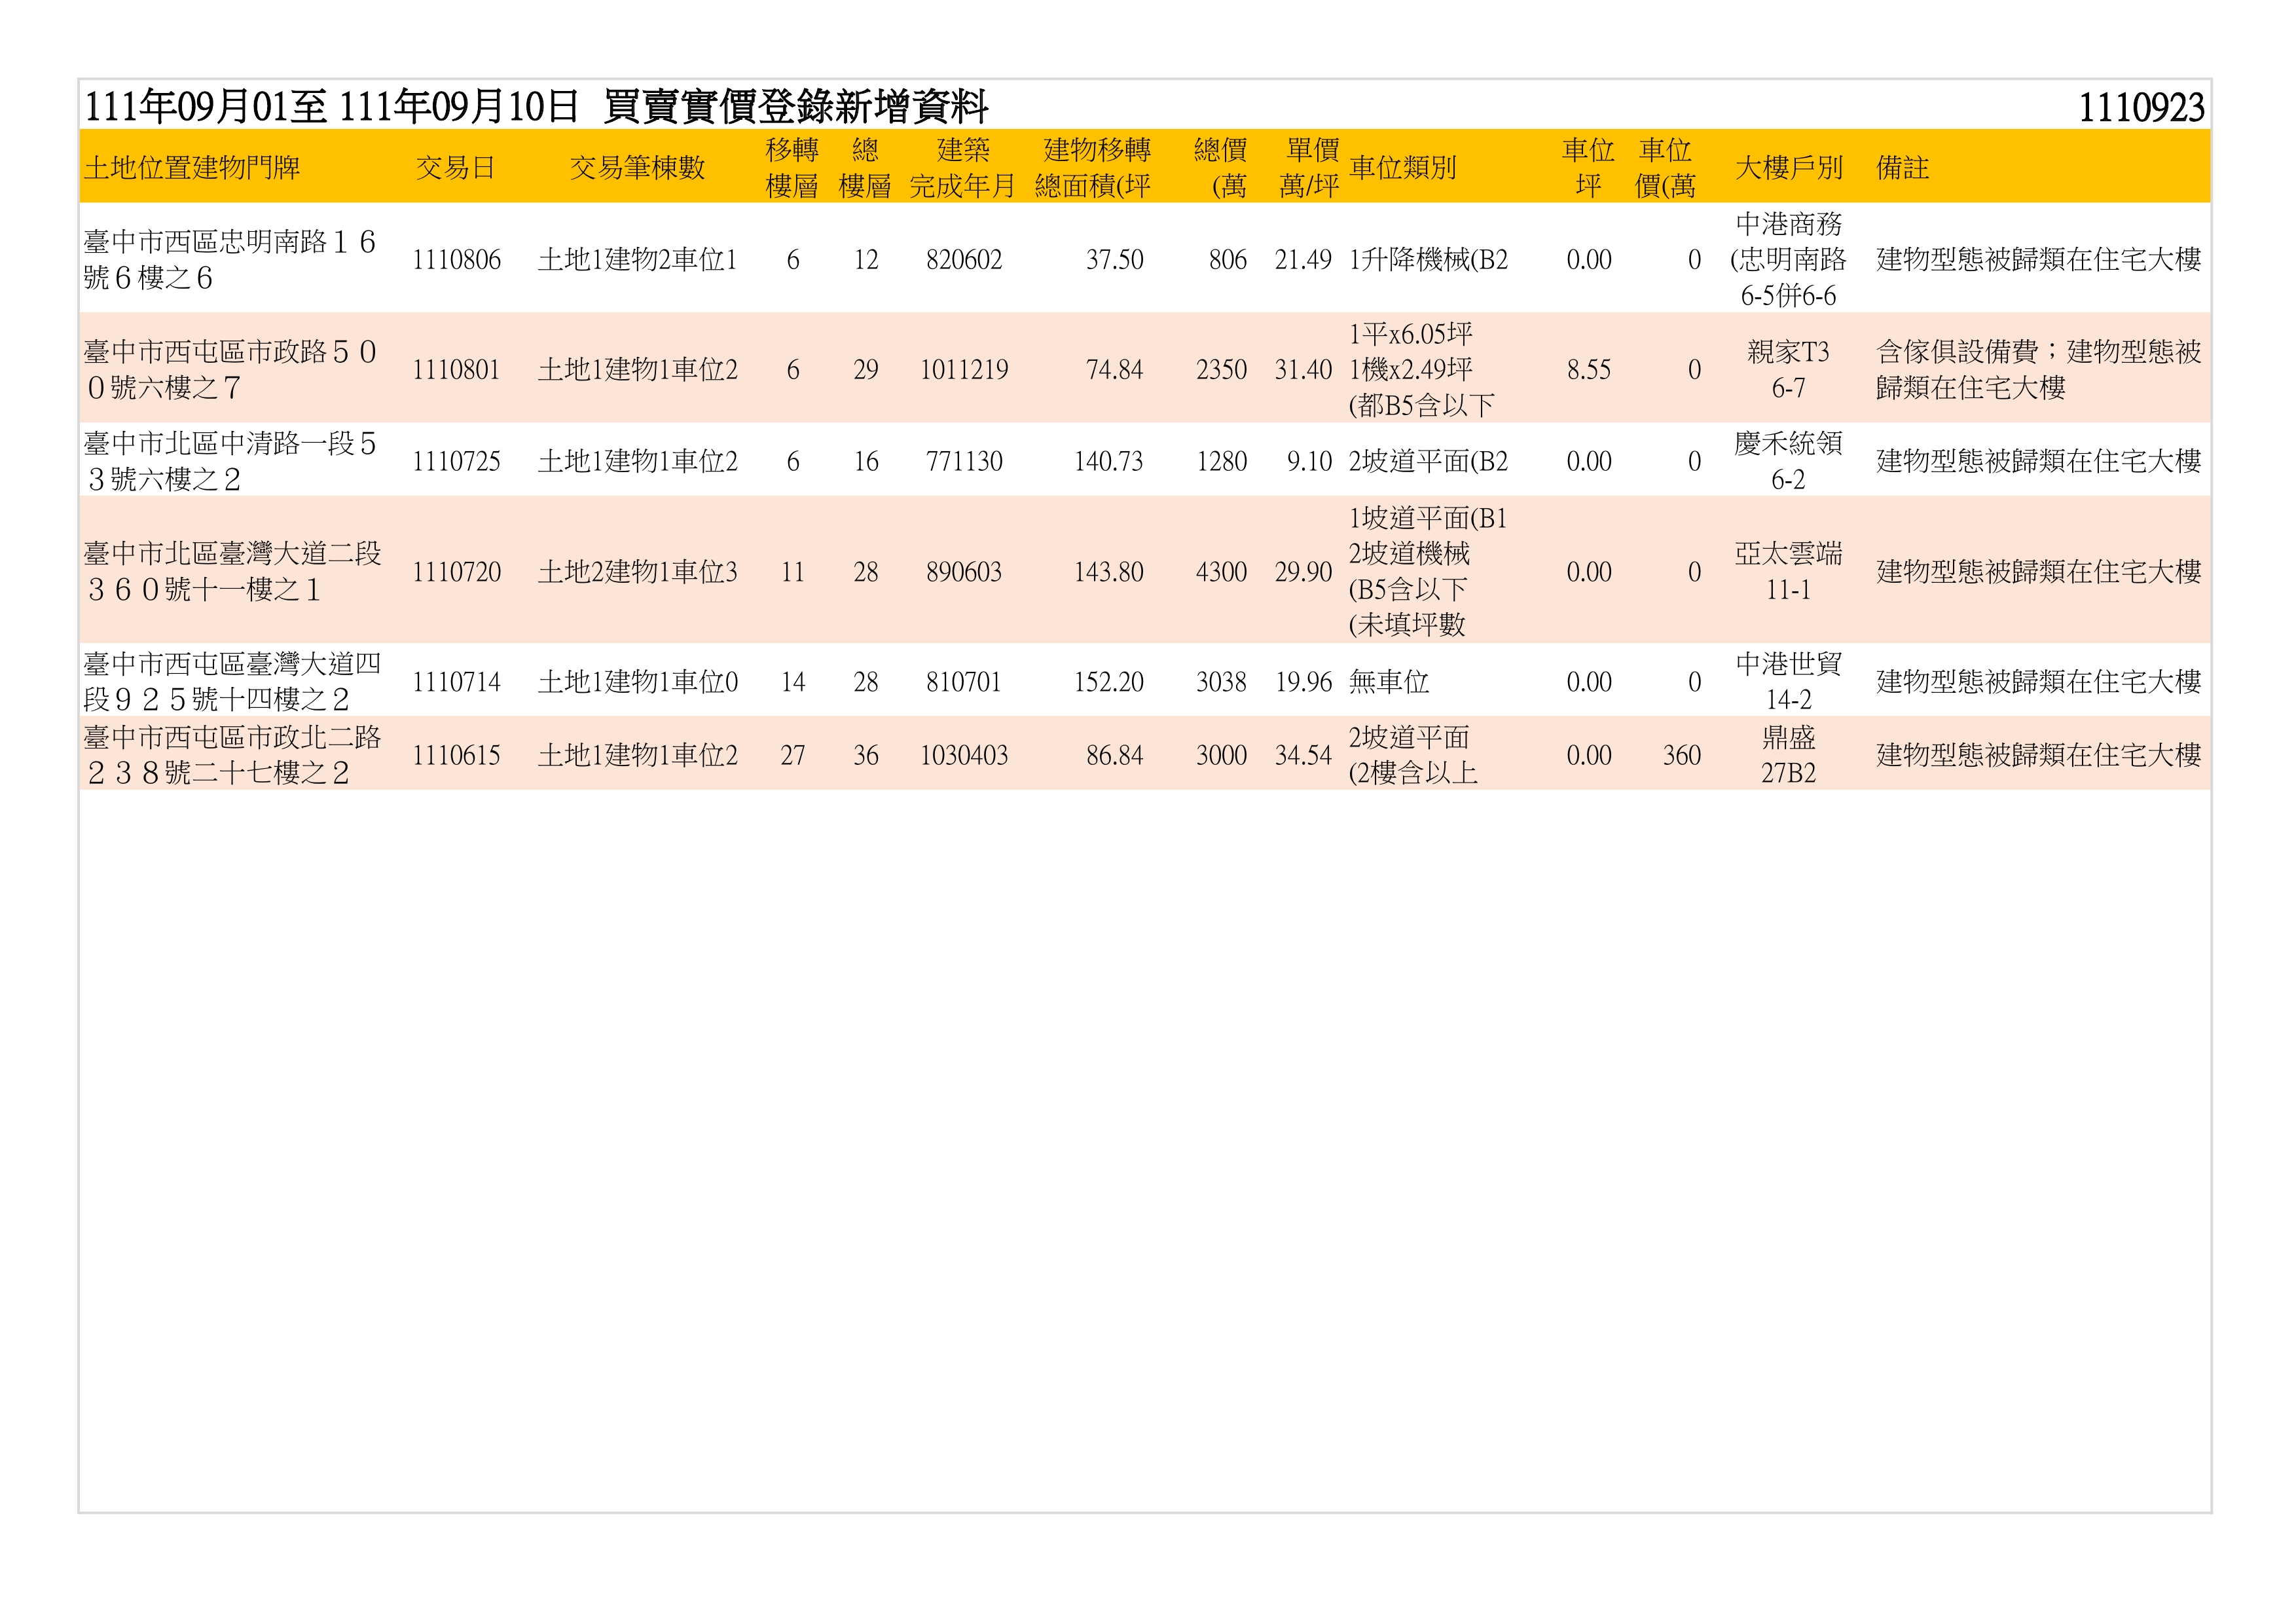Select address '臺中市西屯區臺灣大道四段925號十四樓之2'
The image size is (2296, 1624).
232,681
